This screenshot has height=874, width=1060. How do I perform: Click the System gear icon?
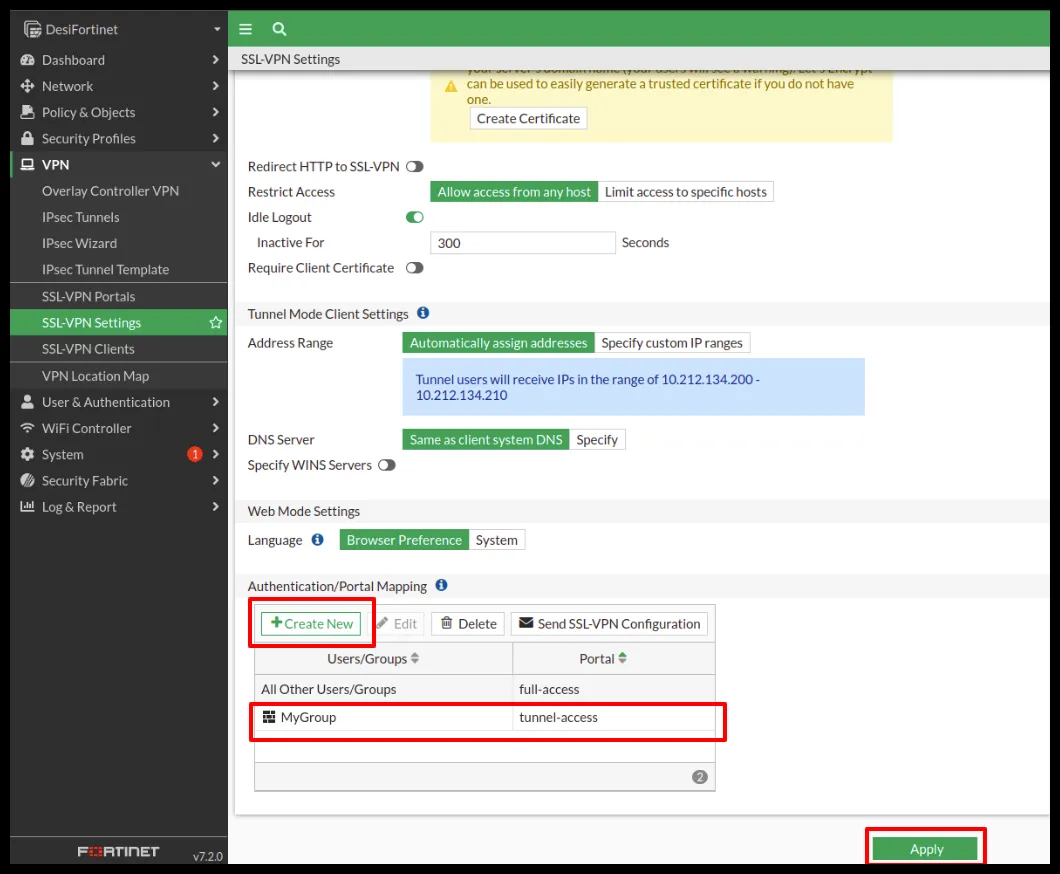tap(28, 455)
